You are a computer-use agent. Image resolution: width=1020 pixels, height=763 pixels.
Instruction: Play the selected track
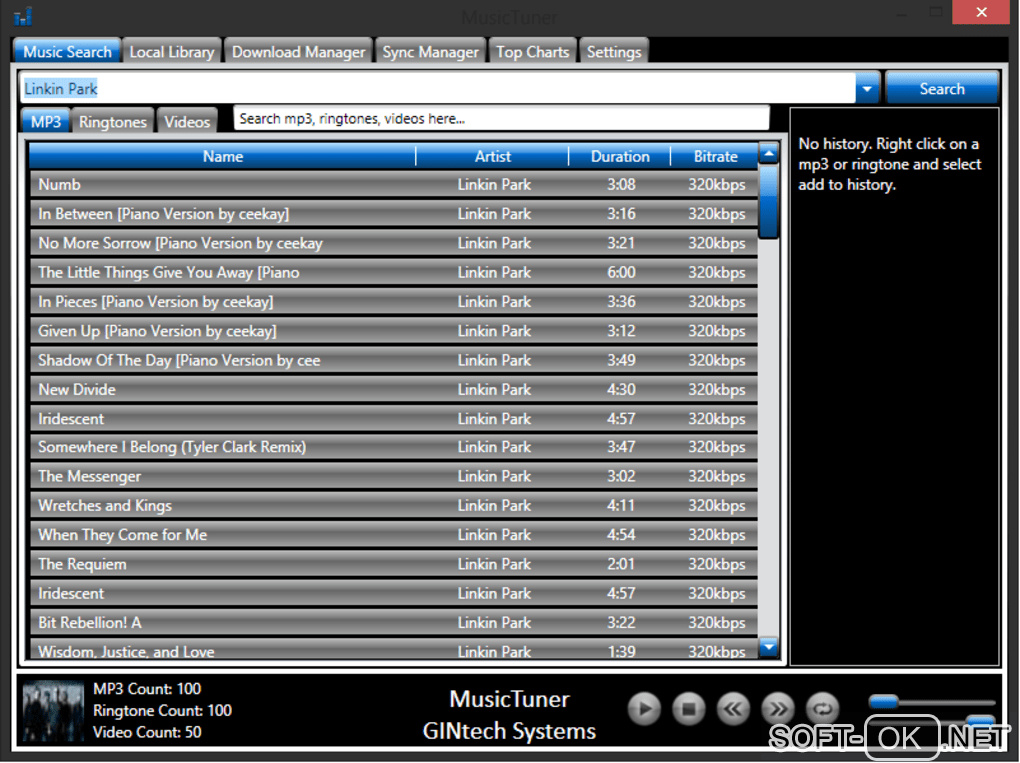tap(644, 709)
